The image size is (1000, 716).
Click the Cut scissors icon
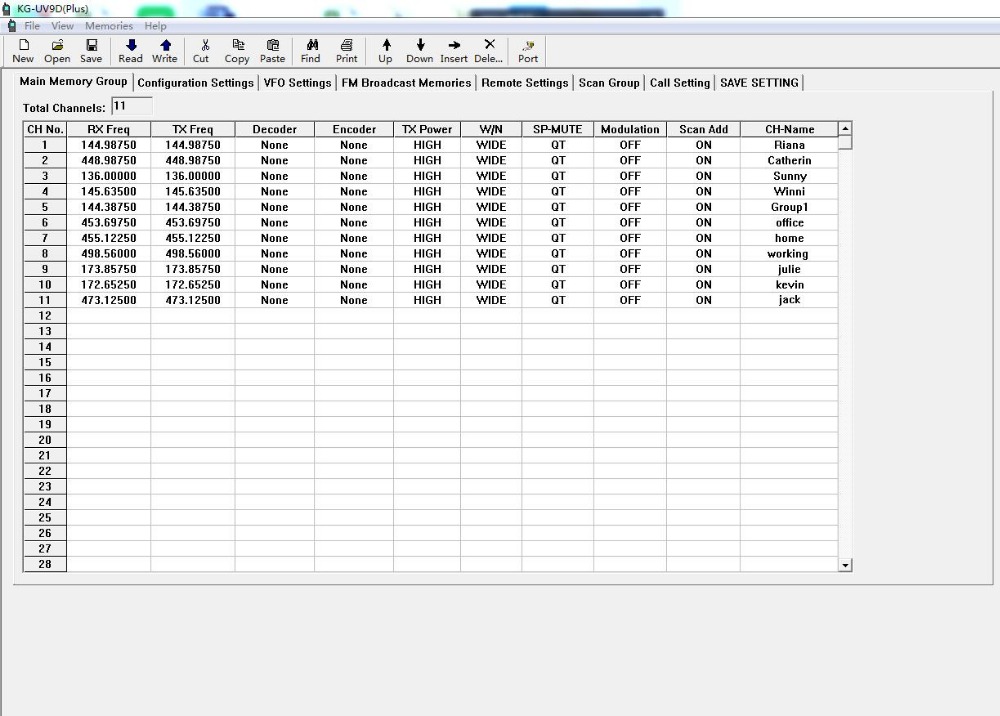[x=202, y=50]
